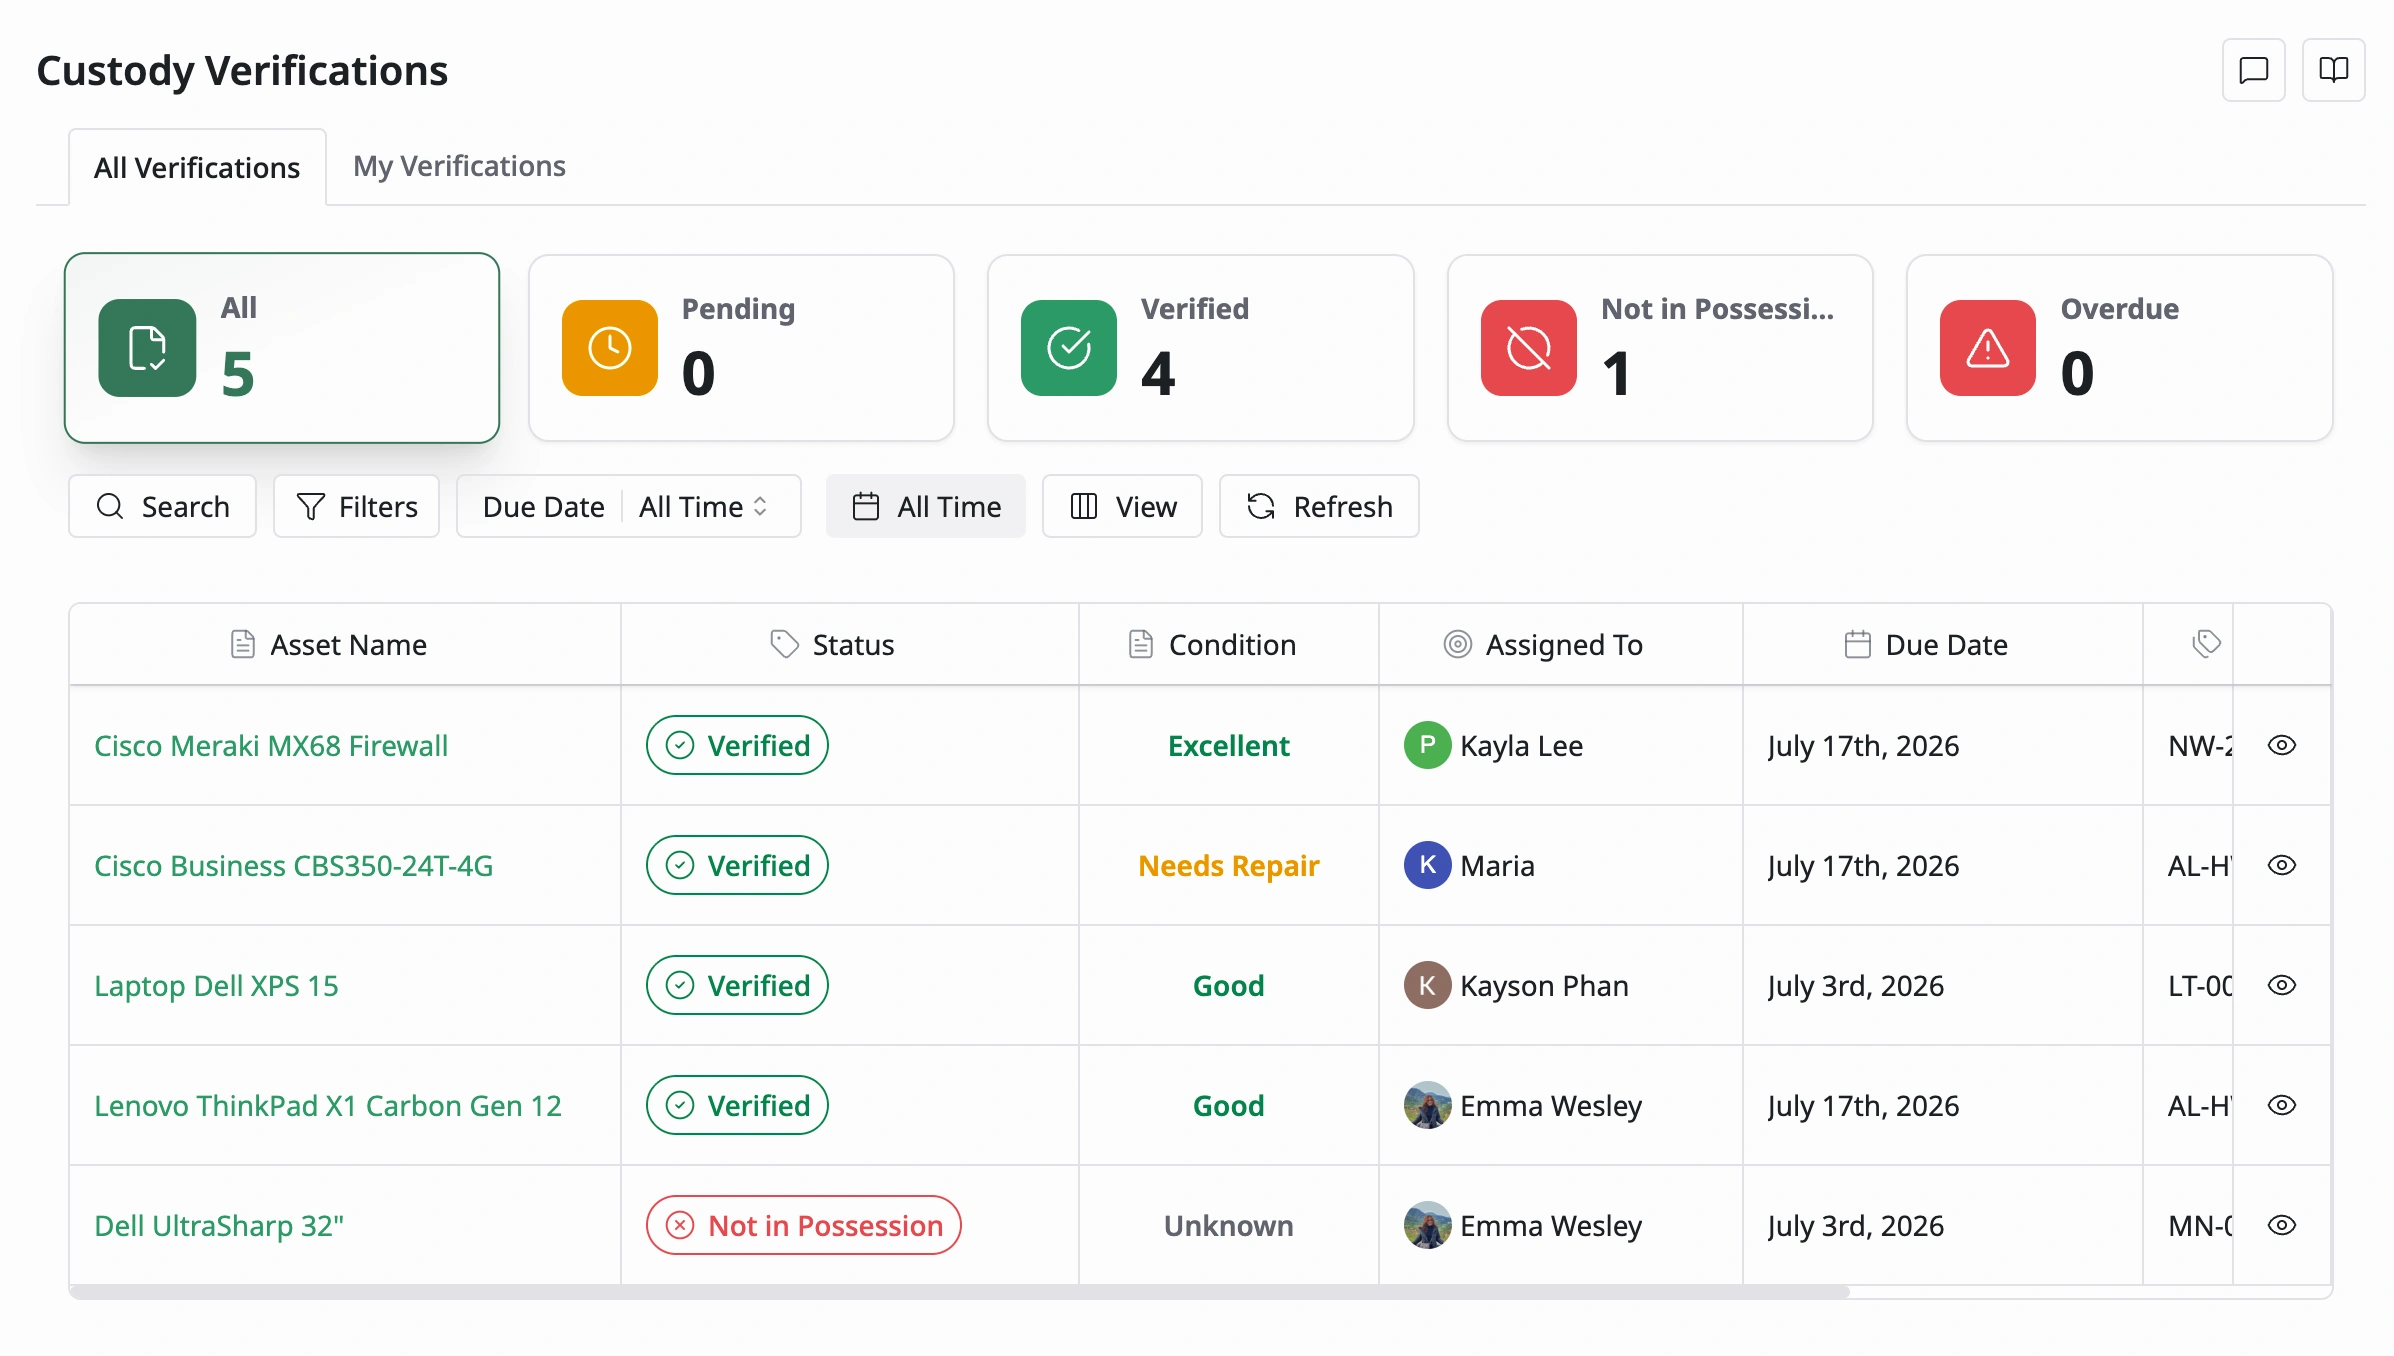Click the red Not in Possession icon
The width and height of the screenshot is (2394, 1356).
coord(1529,348)
